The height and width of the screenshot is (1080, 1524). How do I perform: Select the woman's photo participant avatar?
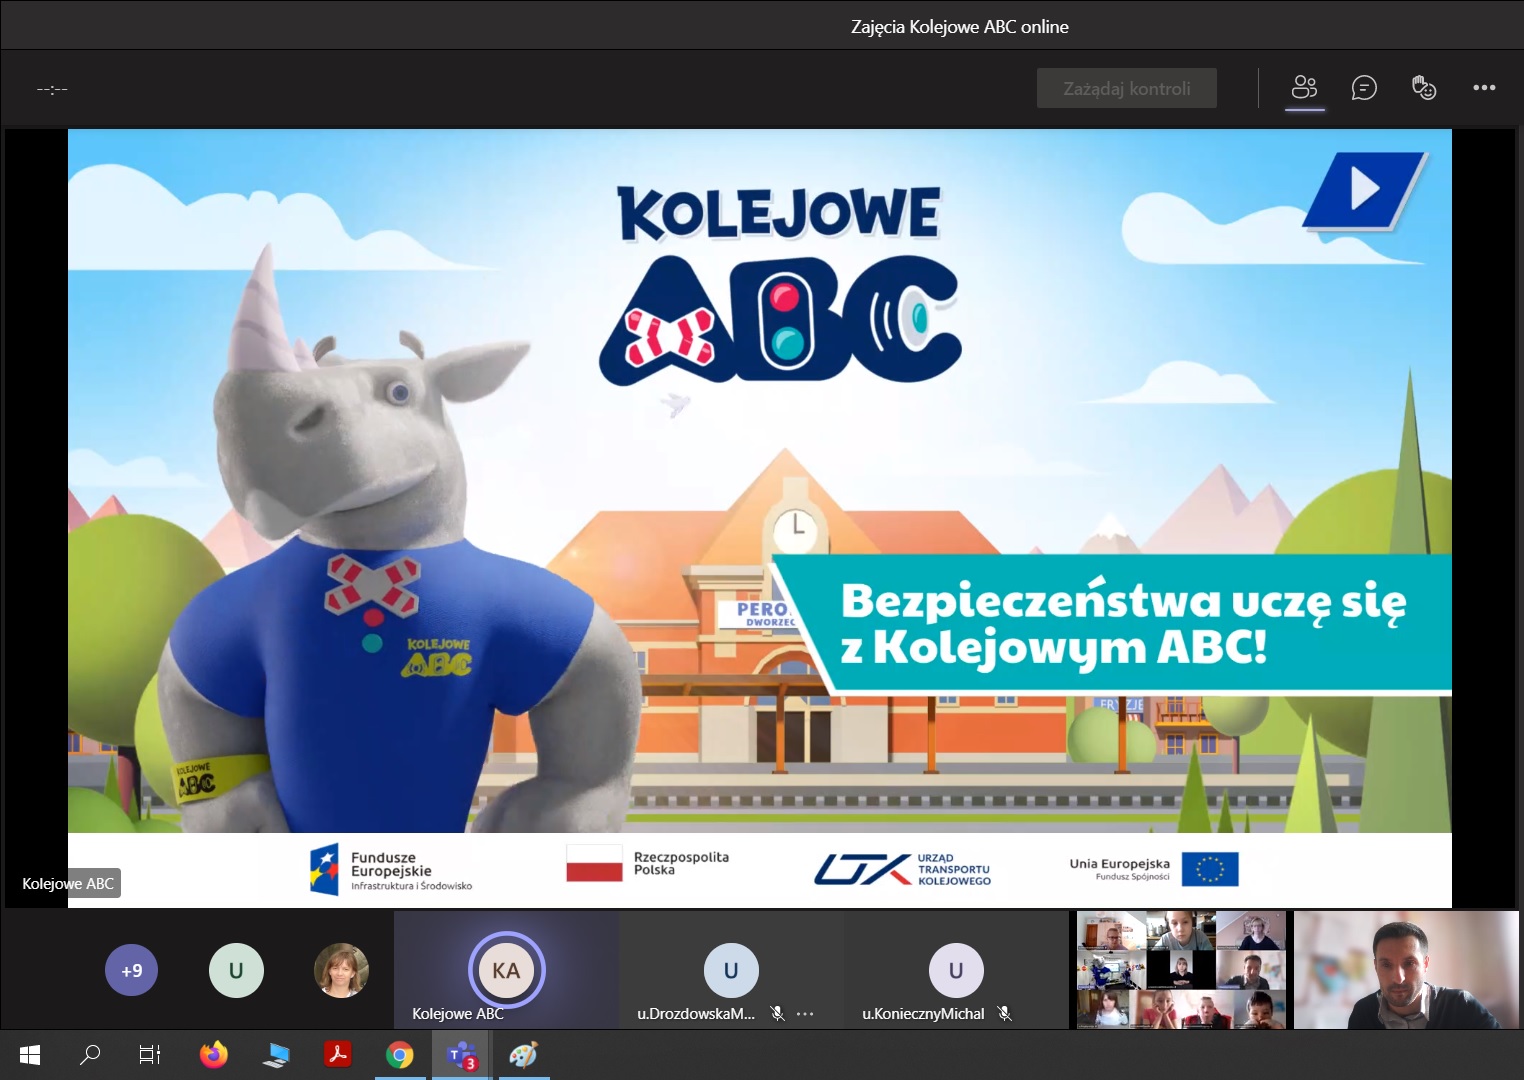(341, 970)
